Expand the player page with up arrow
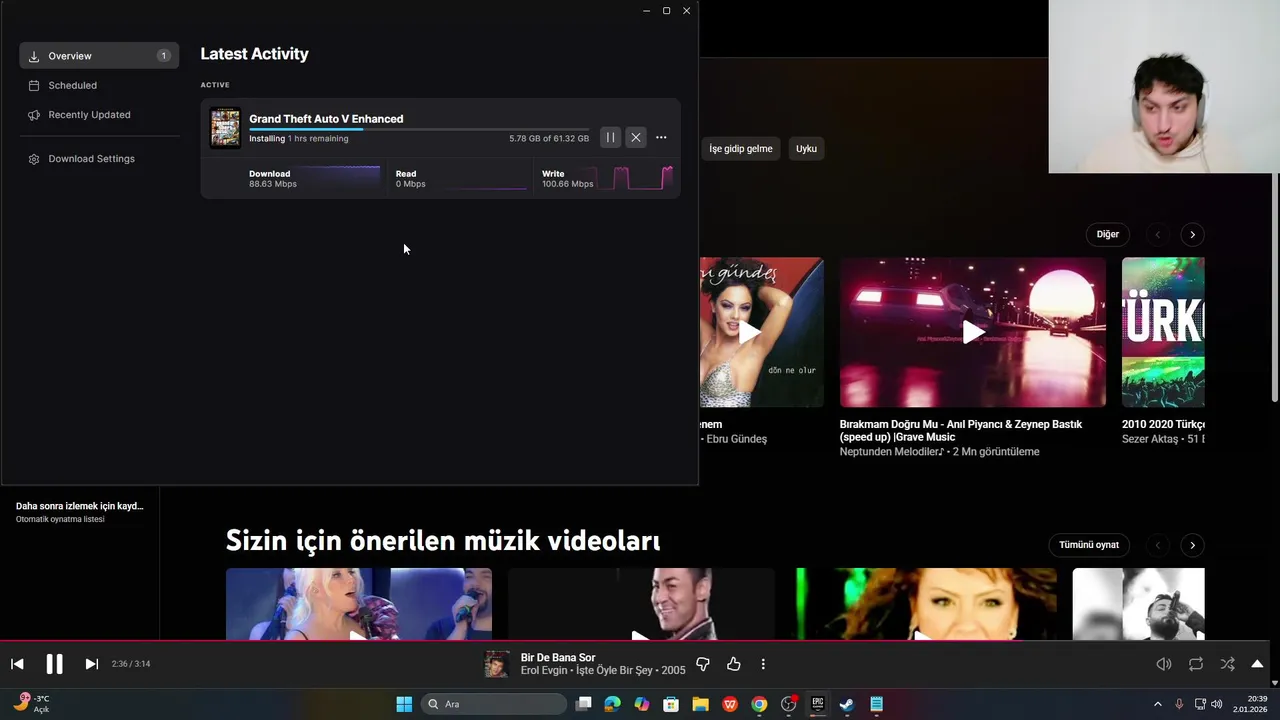This screenshot has width=1280, height=720. pyautogui.click(x=1257, y=664)
